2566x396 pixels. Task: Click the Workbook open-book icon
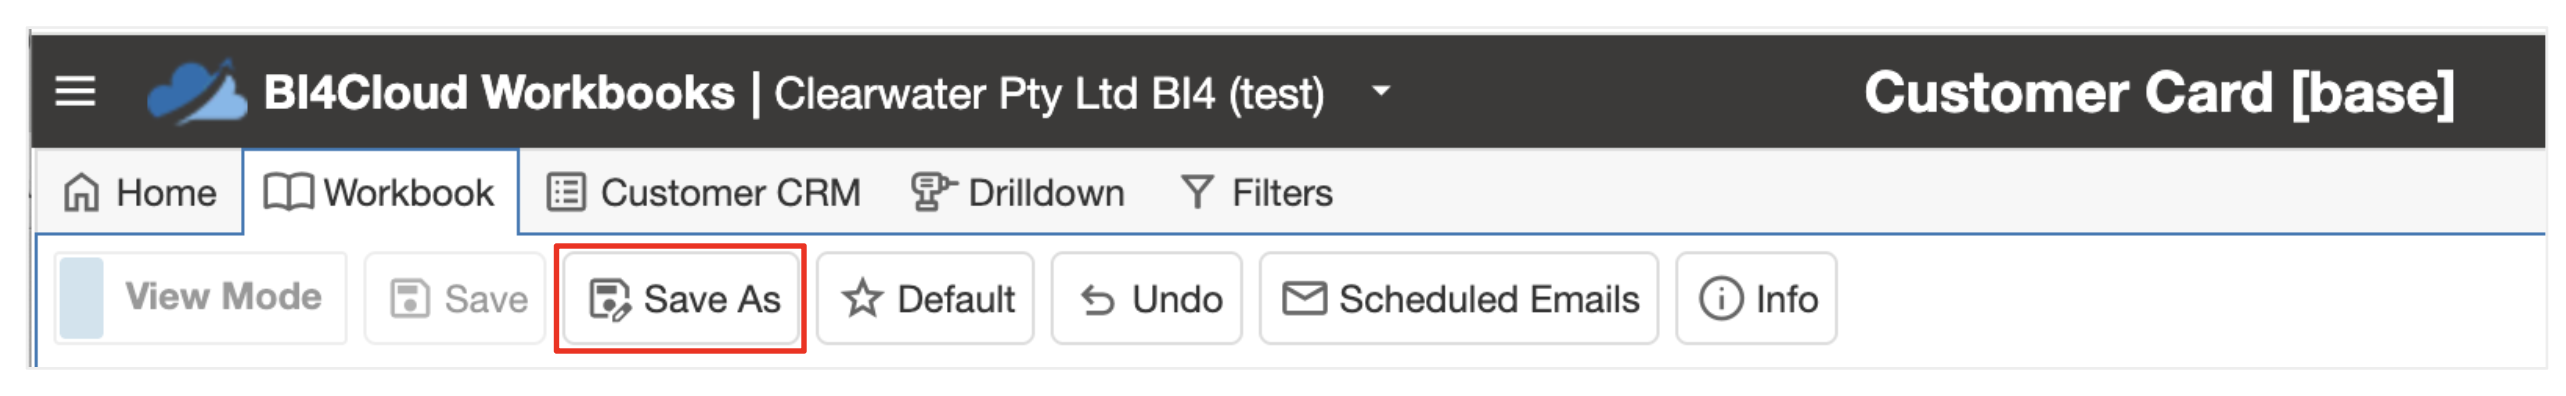[x=288, y=192]
